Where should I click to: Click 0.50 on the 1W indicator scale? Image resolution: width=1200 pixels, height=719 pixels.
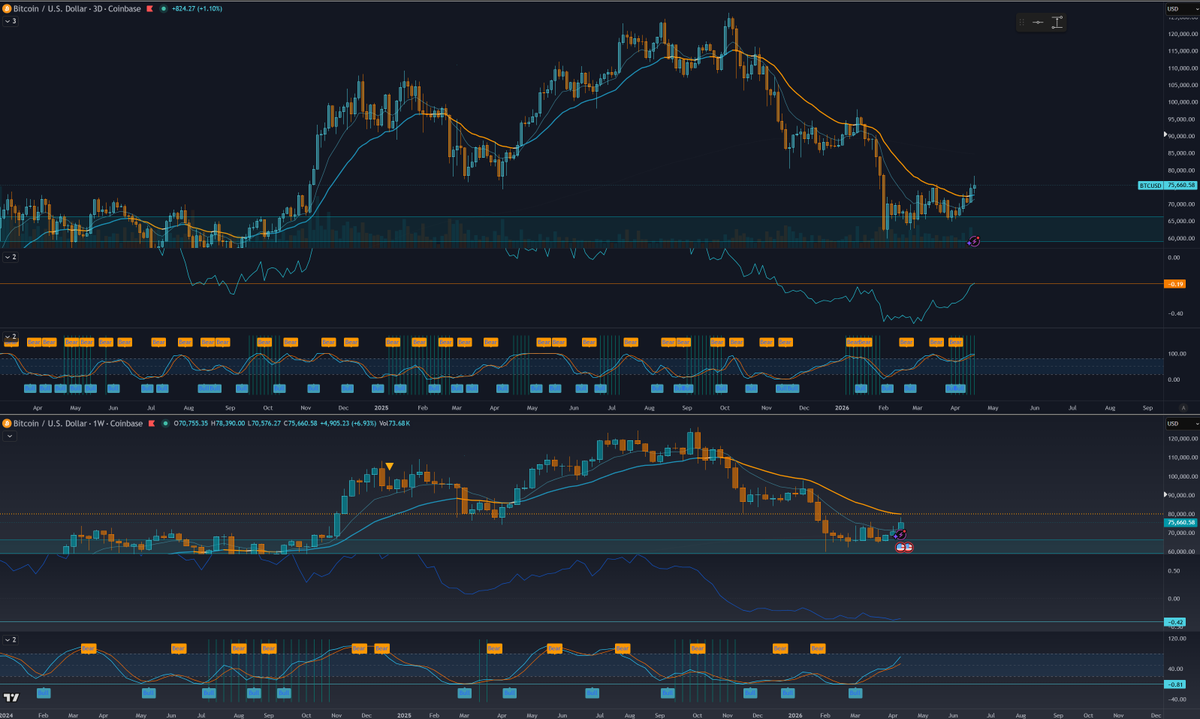click(x=1174, y=571)
